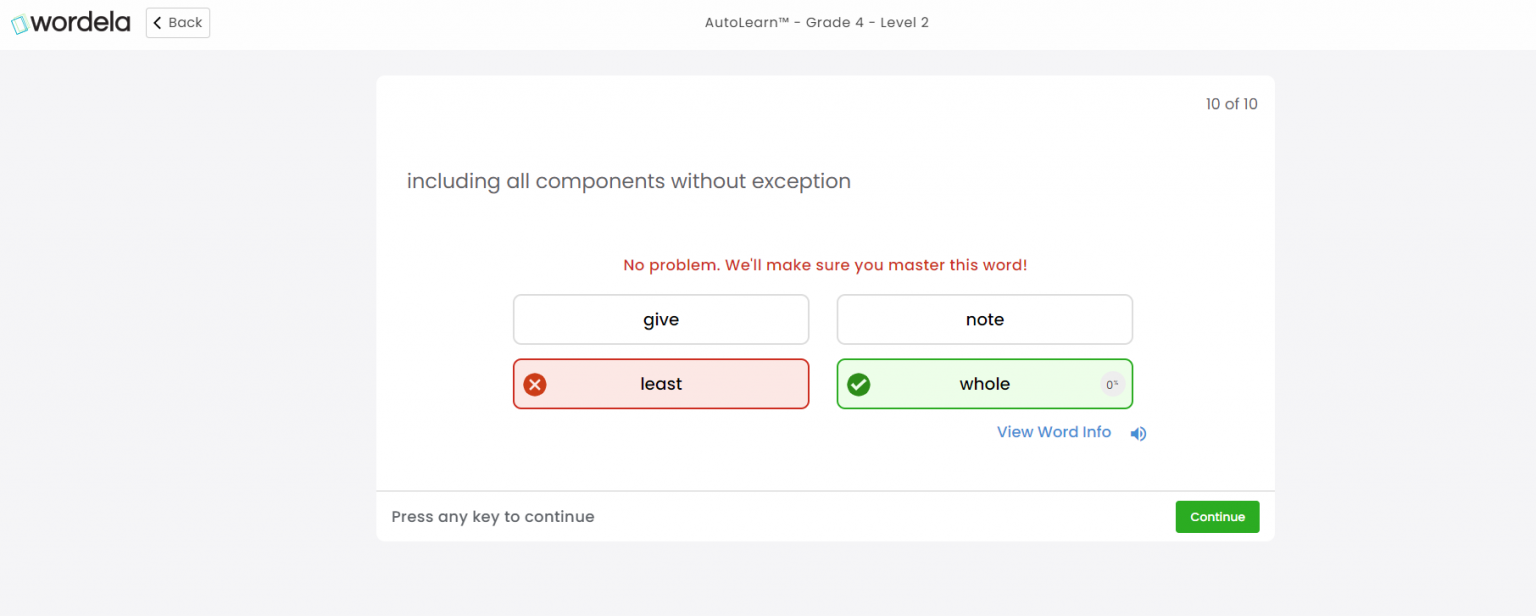Viewport: 1536px width, 616px height.
Task: Click the AutoLearn Grade 4 Level 2 title
Action: (817, 22)
